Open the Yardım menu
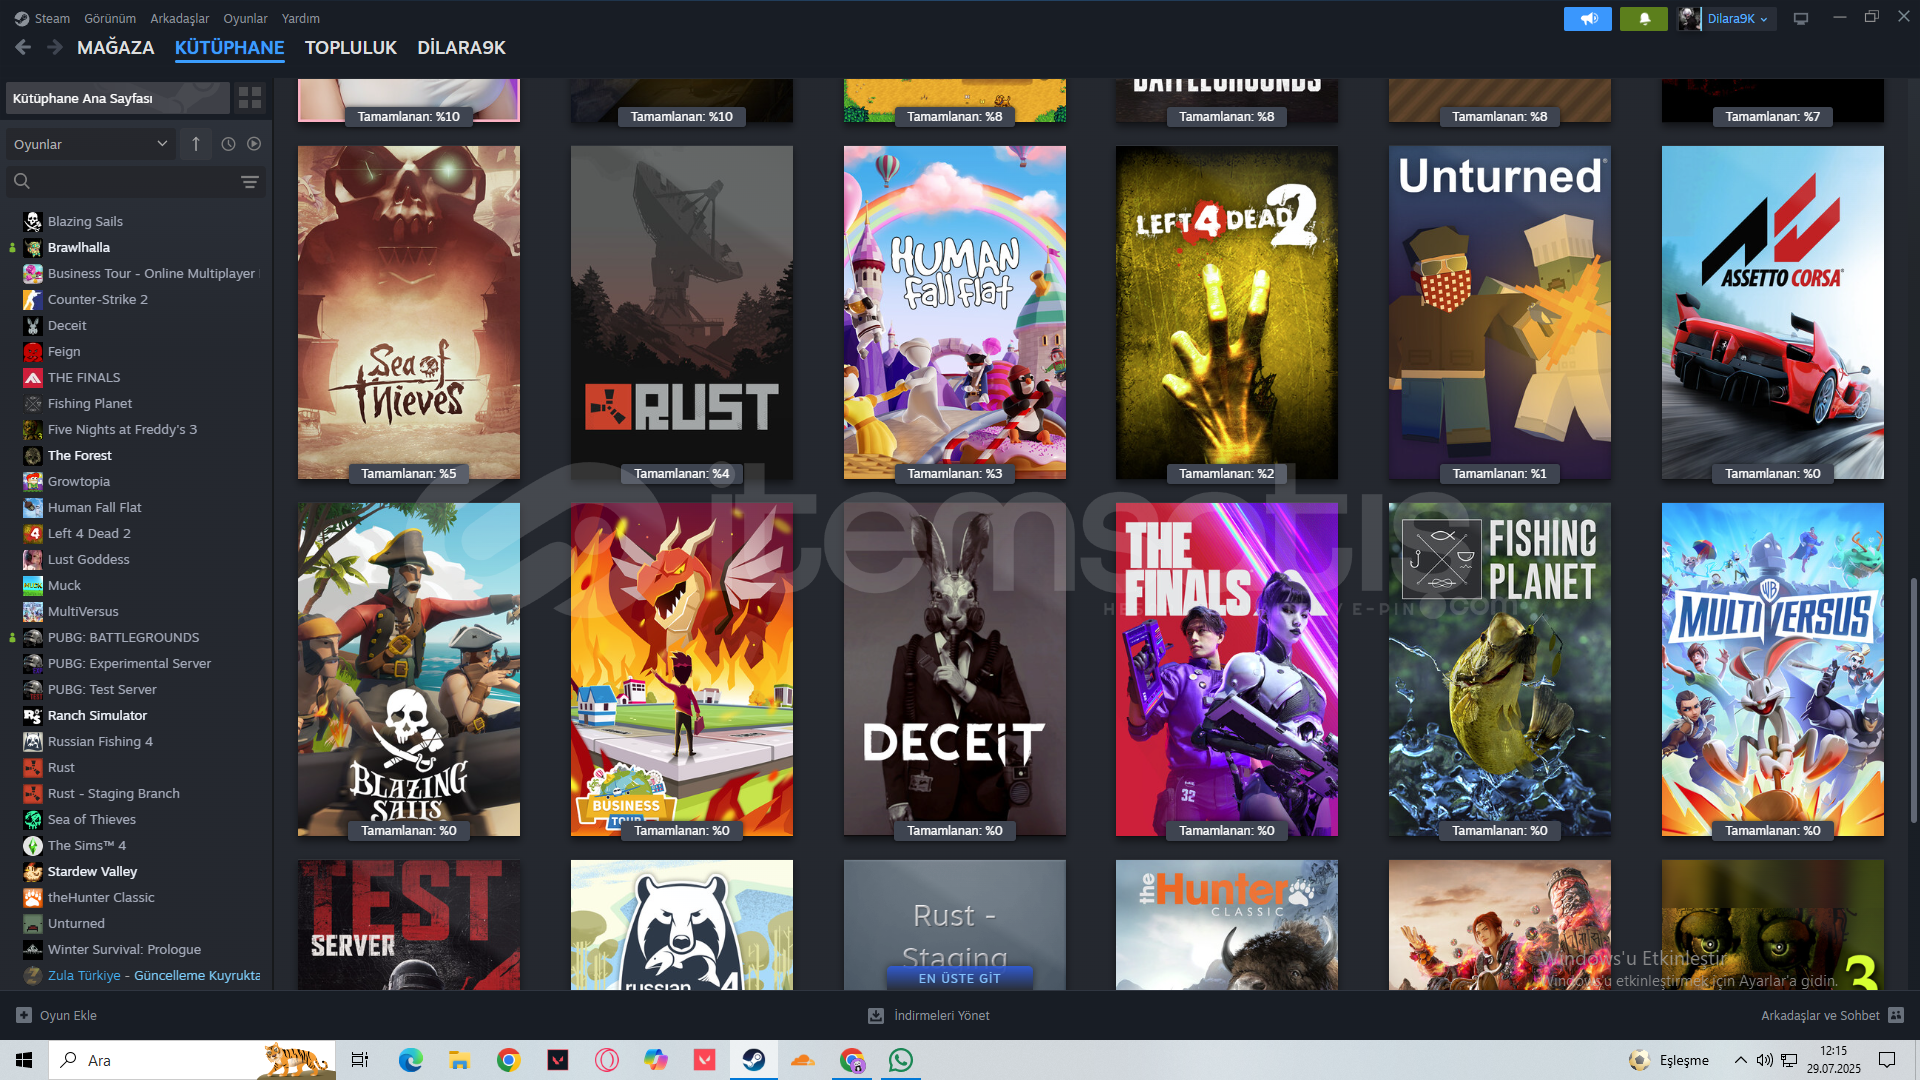The image size is (1920, 1080). pos(301,18)
